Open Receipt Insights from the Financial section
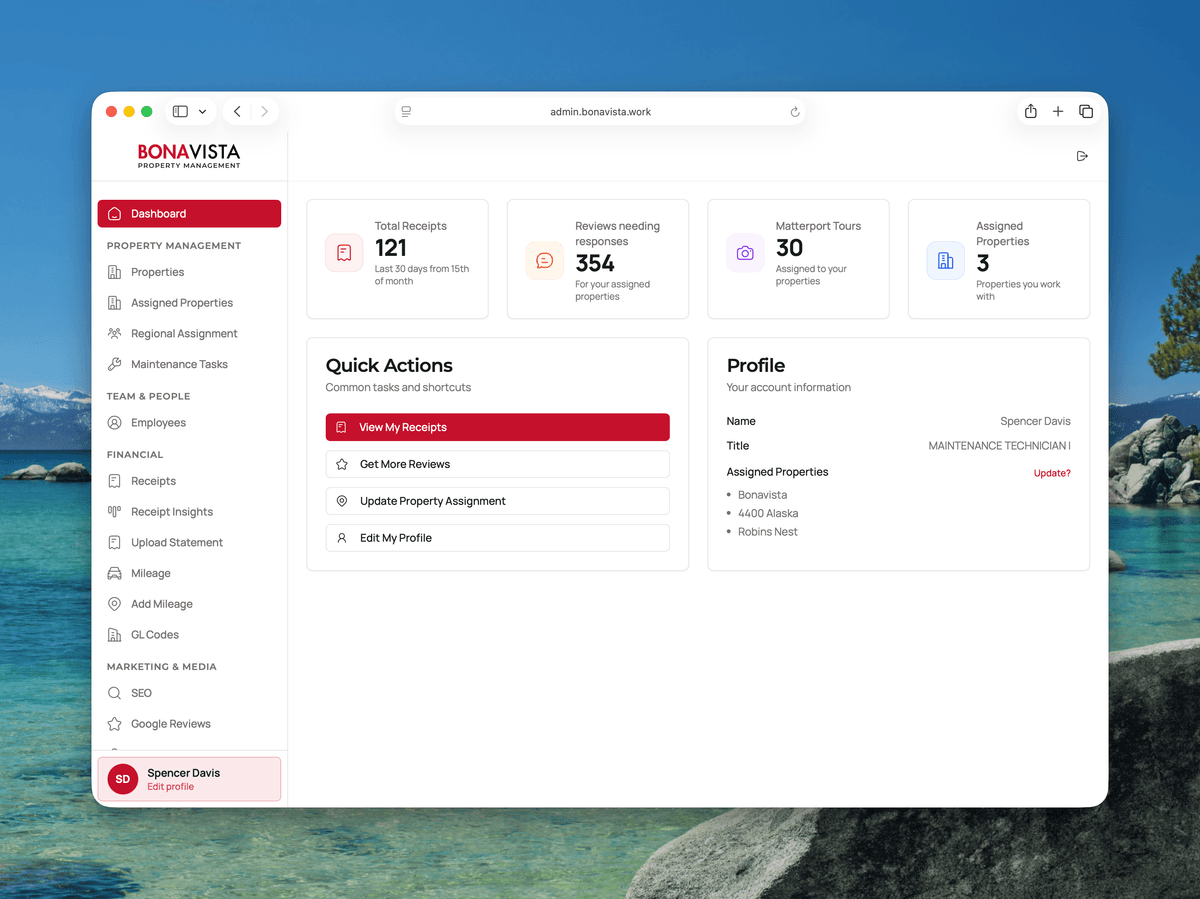Image resolution: width=1200 pixels, height=899 pixels. coord(170,511)
